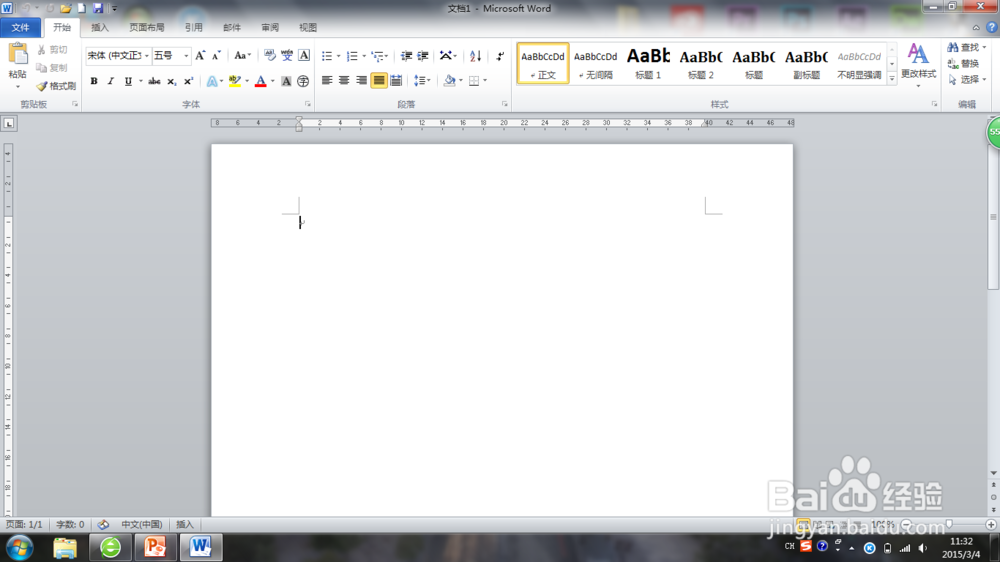Click the Cut scissors button
This screenshot has height=562, width=1000.
52,50
